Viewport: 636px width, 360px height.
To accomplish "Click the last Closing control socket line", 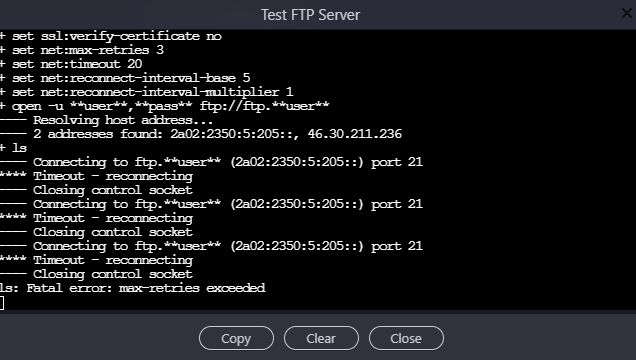I will (97, 274).
